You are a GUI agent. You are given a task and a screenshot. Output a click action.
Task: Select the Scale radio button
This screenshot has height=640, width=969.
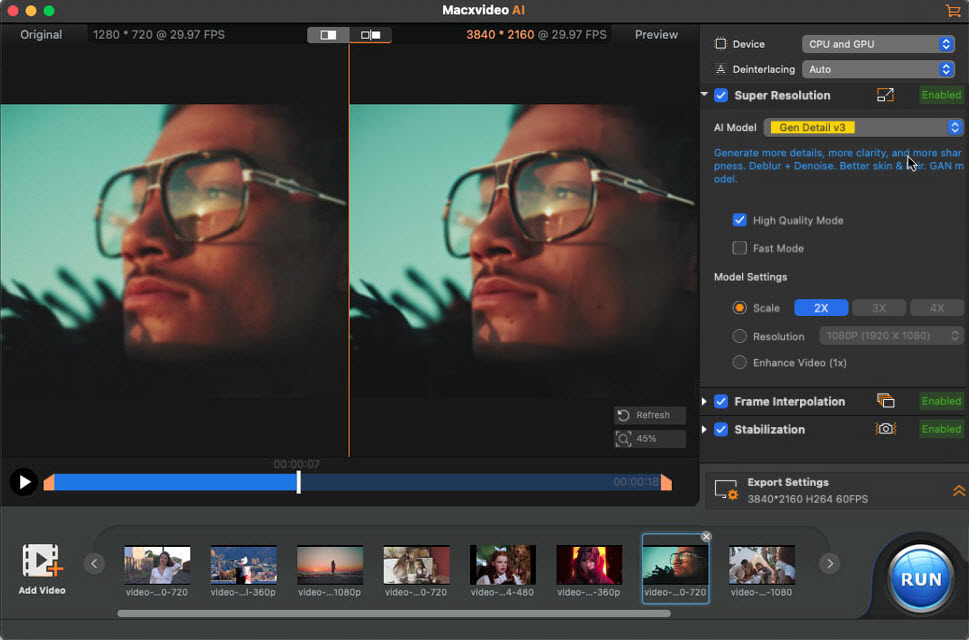pos(739,308)
